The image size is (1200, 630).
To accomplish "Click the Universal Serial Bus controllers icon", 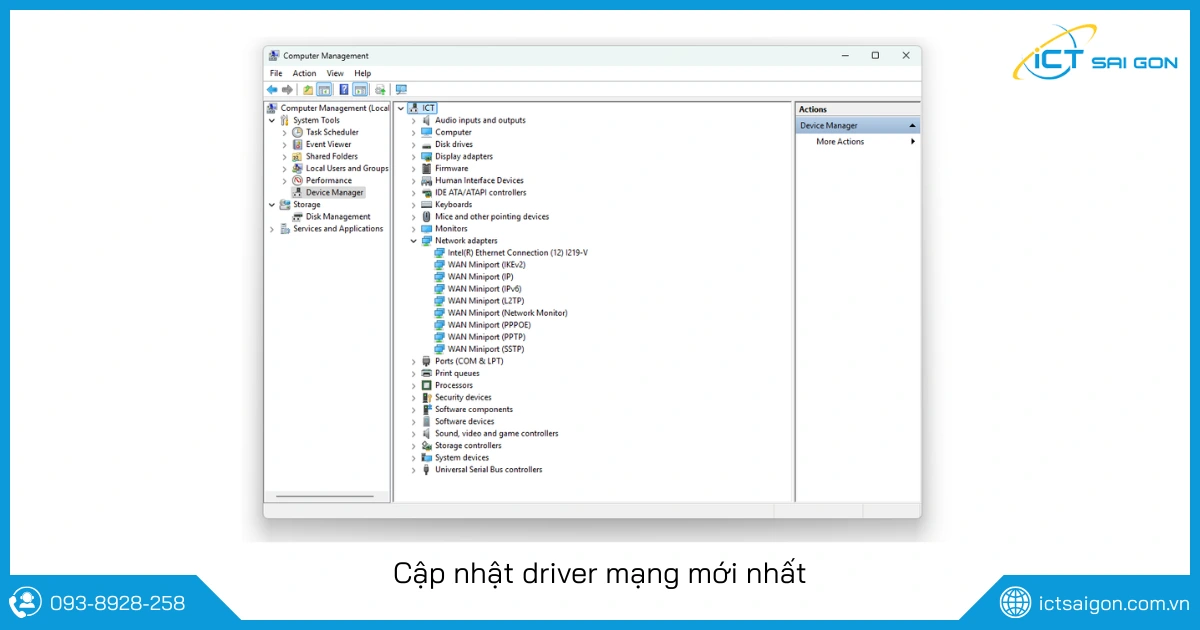I will 426,469.
